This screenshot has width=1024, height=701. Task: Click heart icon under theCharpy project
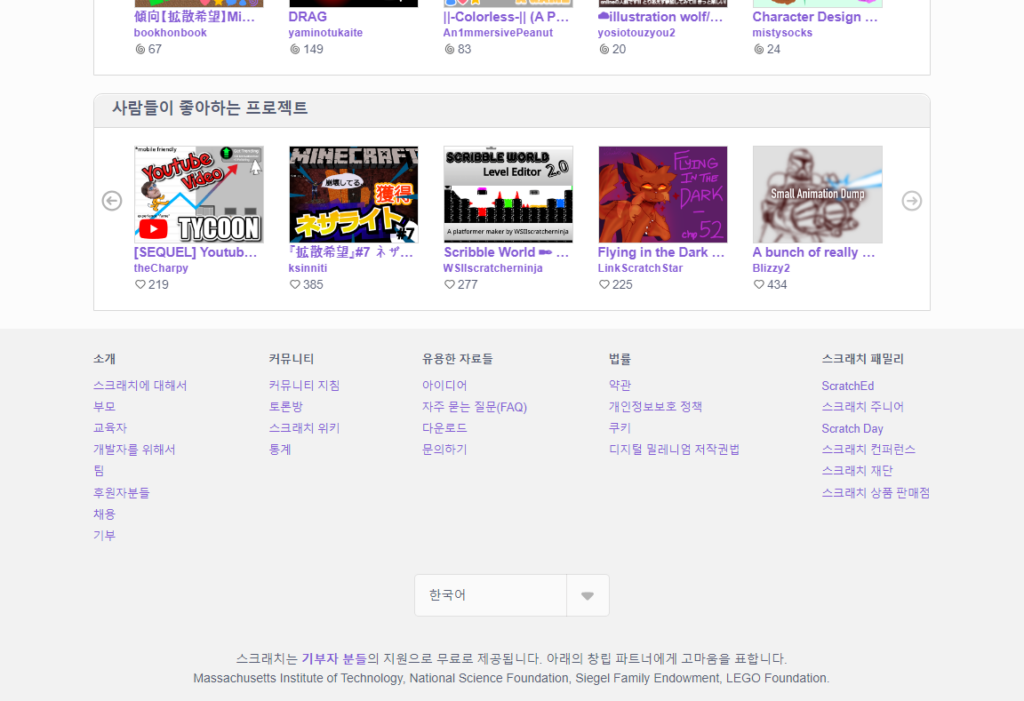pyautogui.click(x=140, y=285)
